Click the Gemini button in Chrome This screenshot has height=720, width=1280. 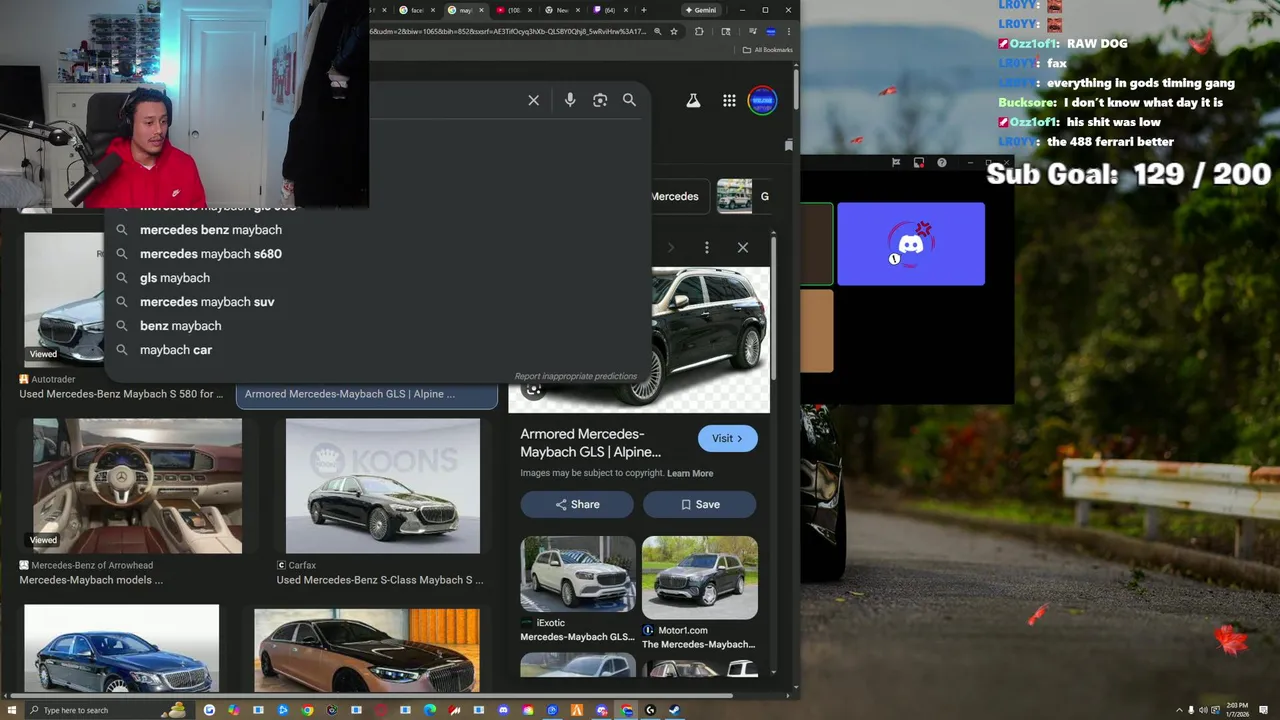click(x=700, y=10)
